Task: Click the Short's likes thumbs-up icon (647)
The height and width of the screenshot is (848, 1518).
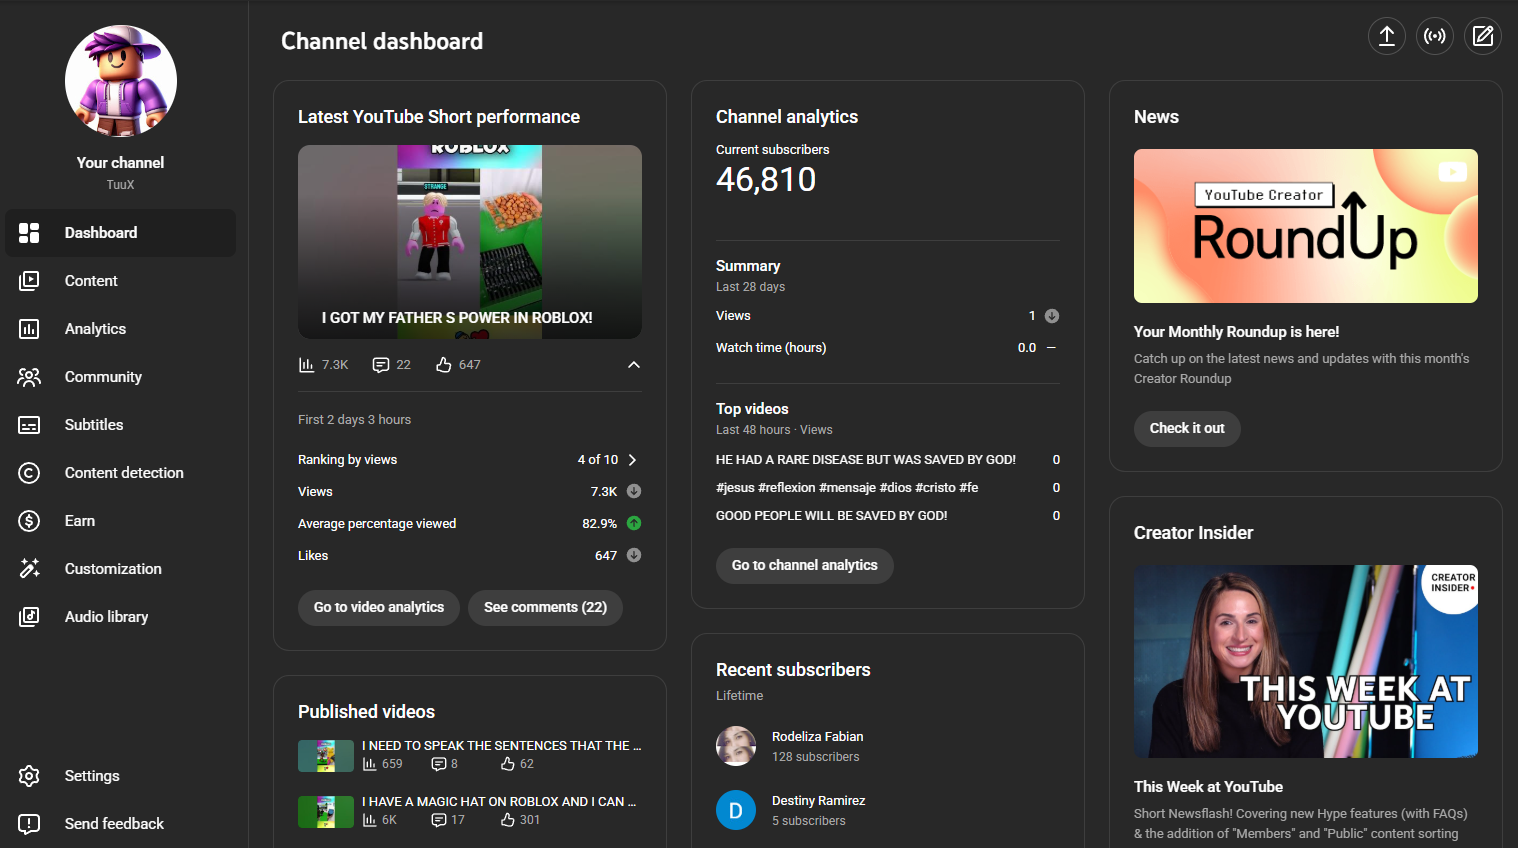Action: coord(444,365)
